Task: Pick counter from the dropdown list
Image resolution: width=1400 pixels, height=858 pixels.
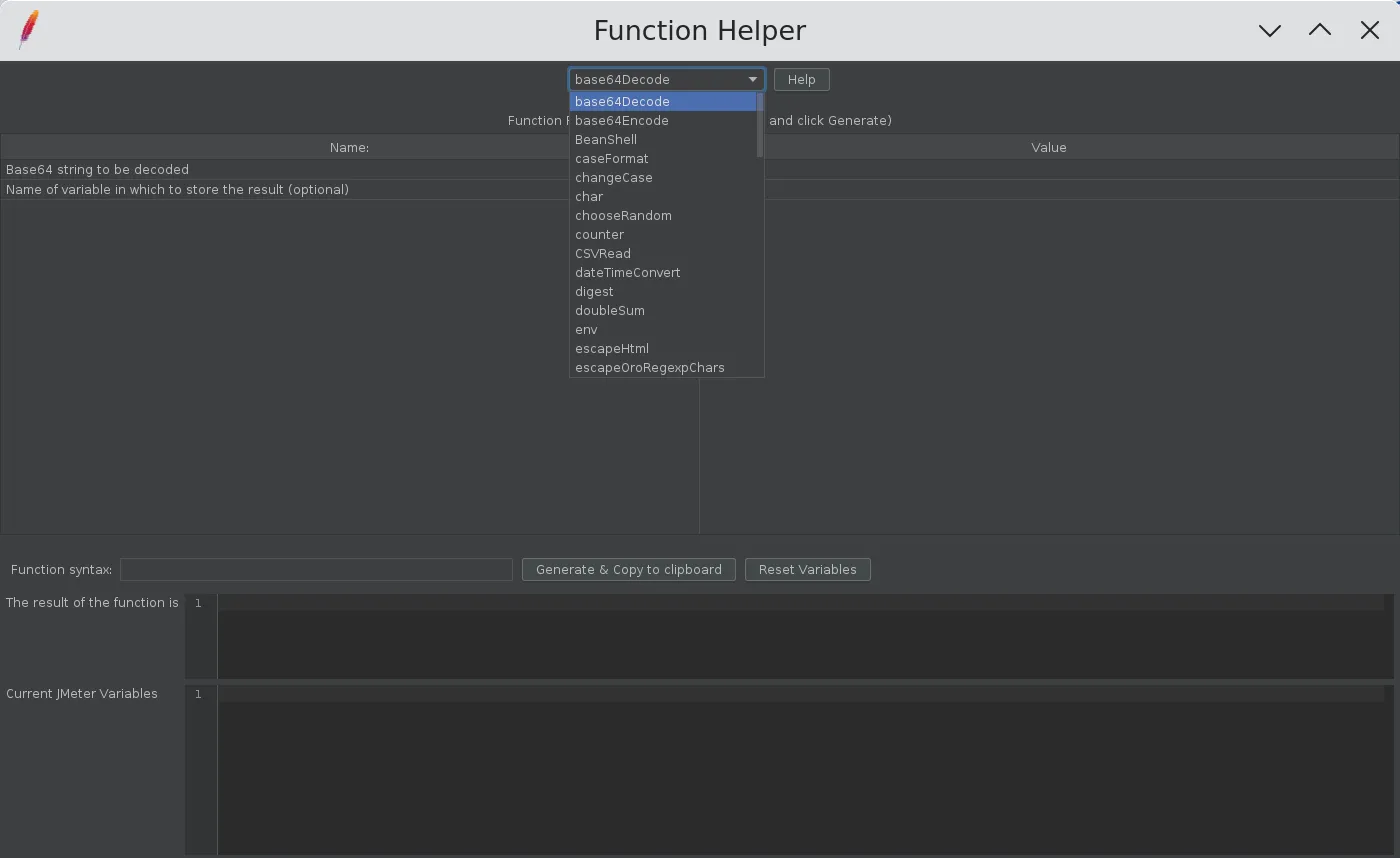Action: 663,235
